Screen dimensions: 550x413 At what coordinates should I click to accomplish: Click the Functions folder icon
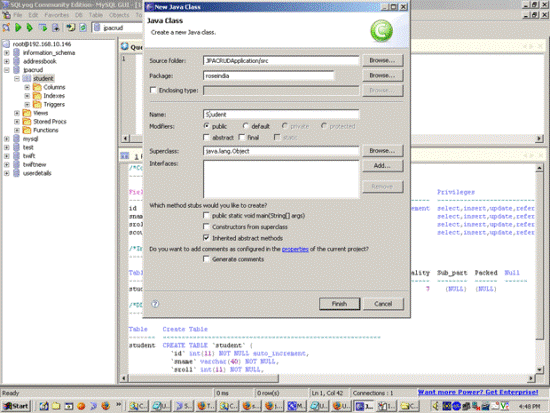(27, 130)
